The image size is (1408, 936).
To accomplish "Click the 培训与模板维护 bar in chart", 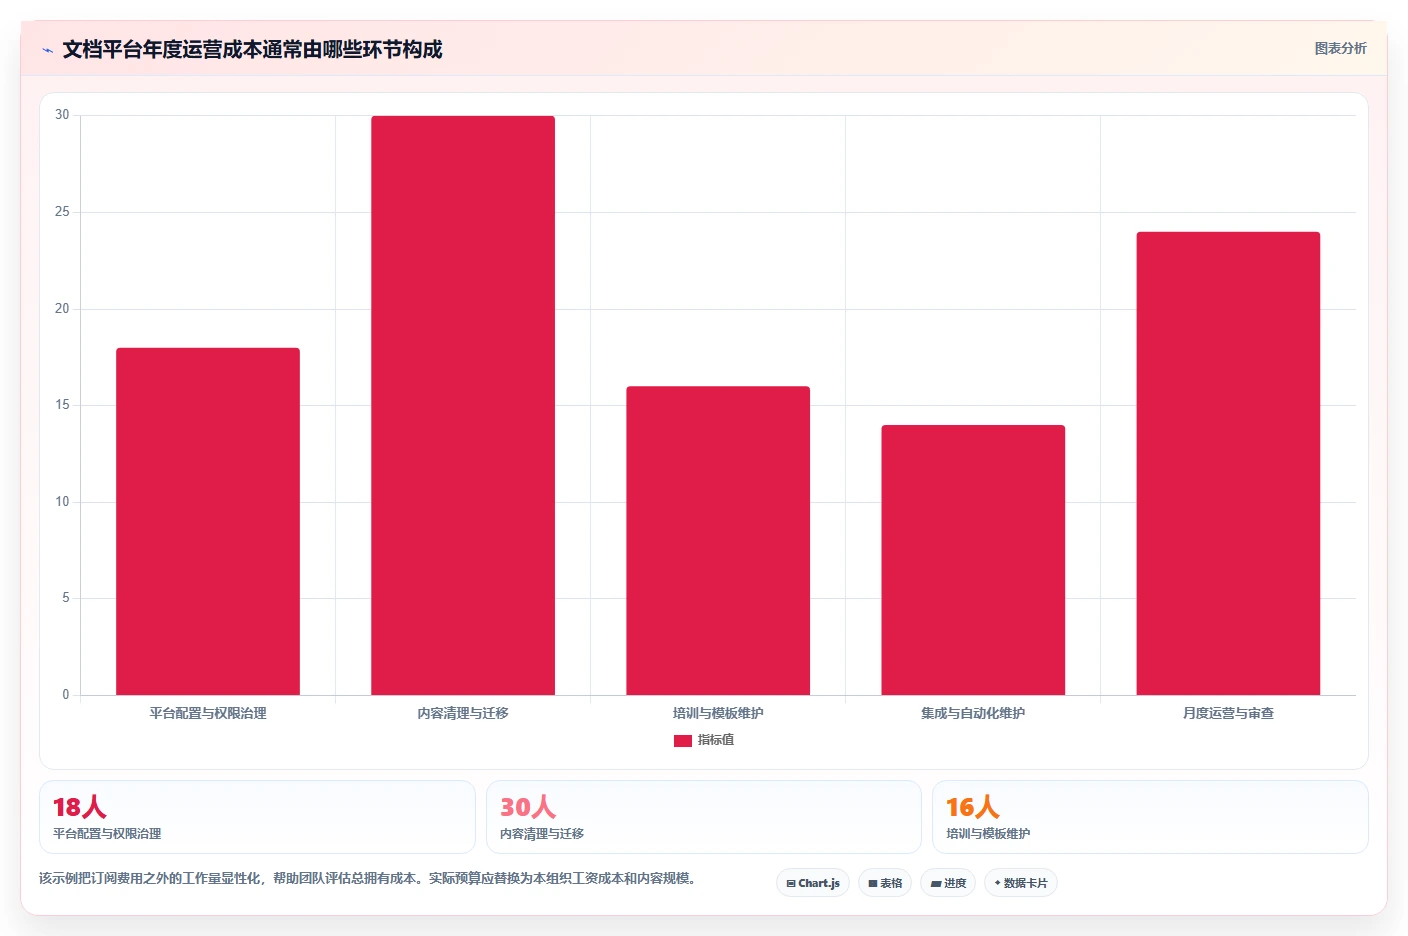I will click(718, 540).
